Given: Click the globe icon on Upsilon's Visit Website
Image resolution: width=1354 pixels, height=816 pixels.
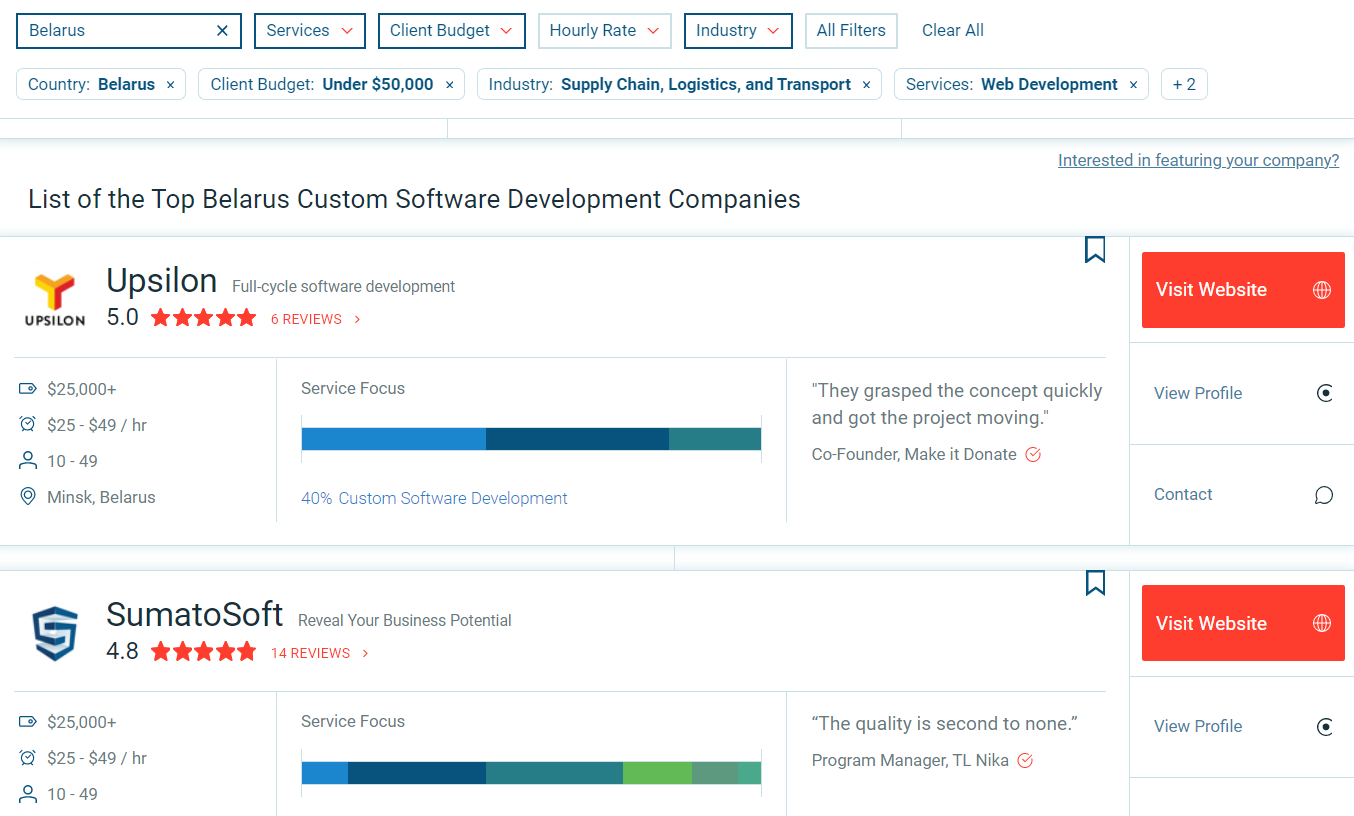Looking at the screenshot, I should tap(1322, 290).
